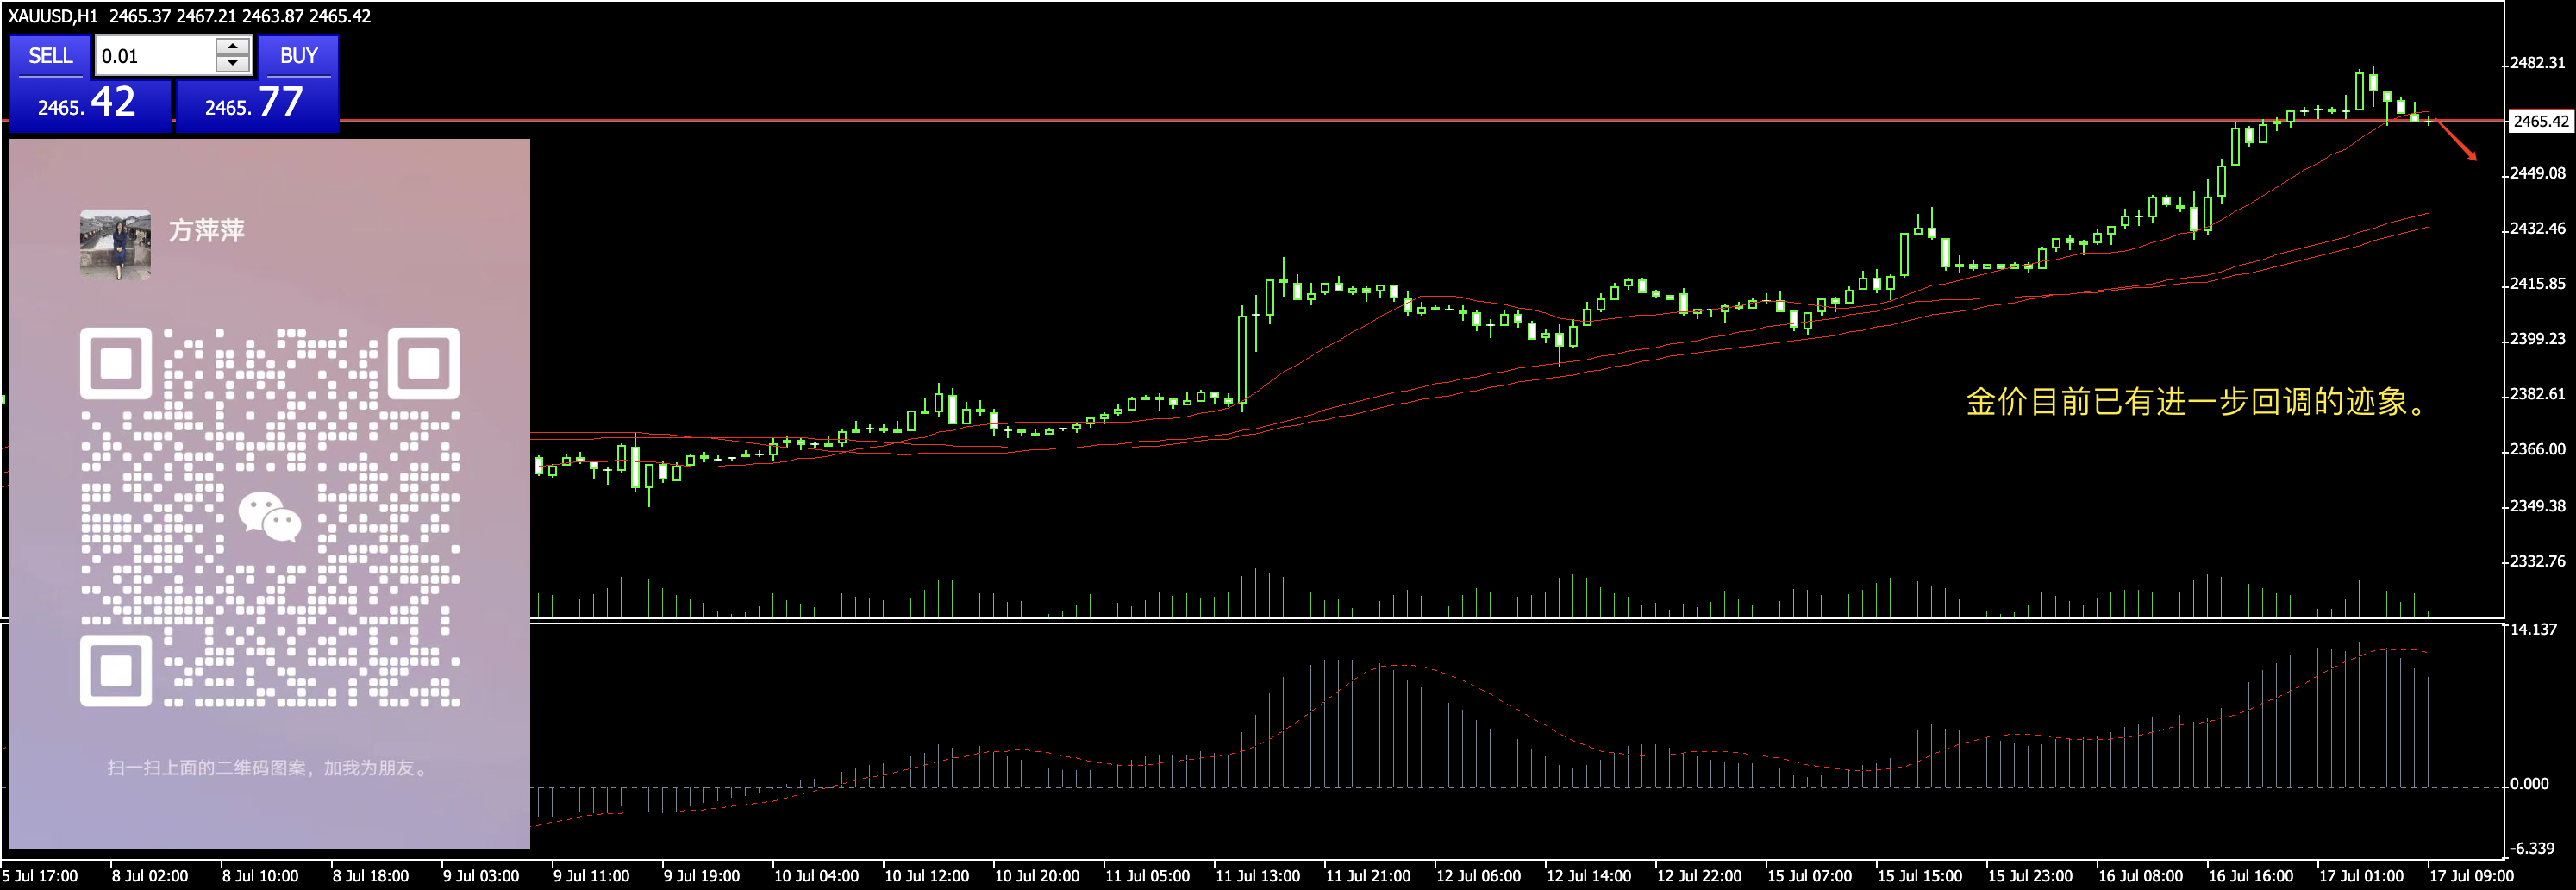The image size is (2576, 890).
Task: Click time axis label 5 Jul 17:00
Action: 40,876
